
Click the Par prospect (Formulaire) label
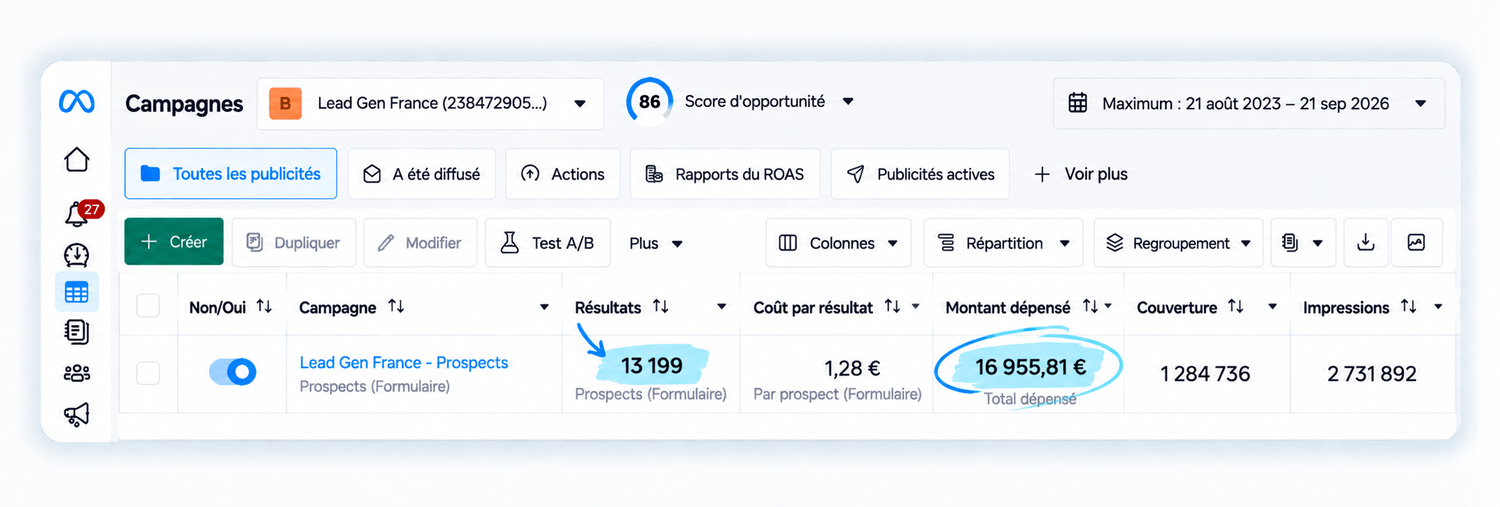838,395
